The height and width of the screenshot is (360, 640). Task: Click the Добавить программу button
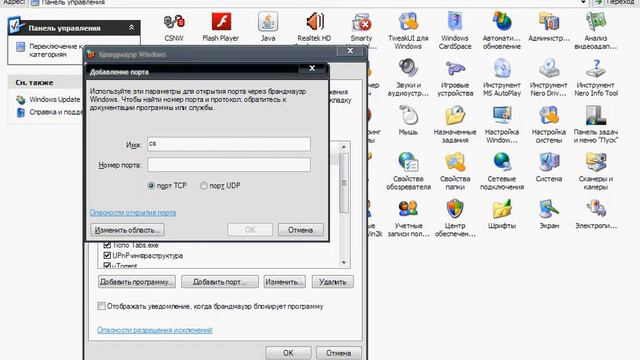point(137,282)
